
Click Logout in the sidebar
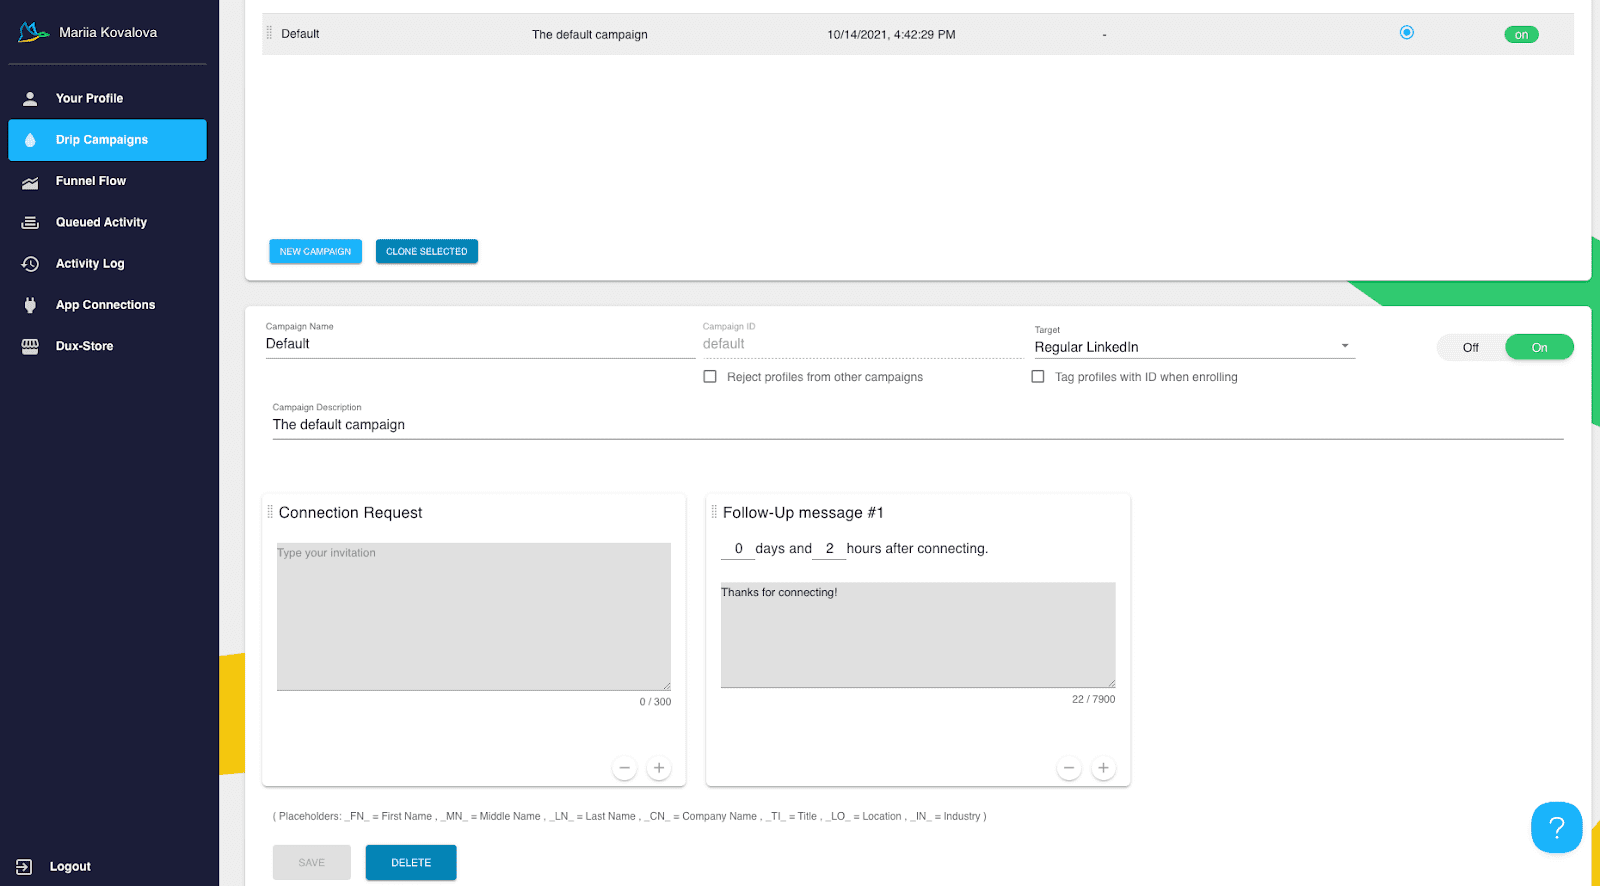[x=69, y=867]
